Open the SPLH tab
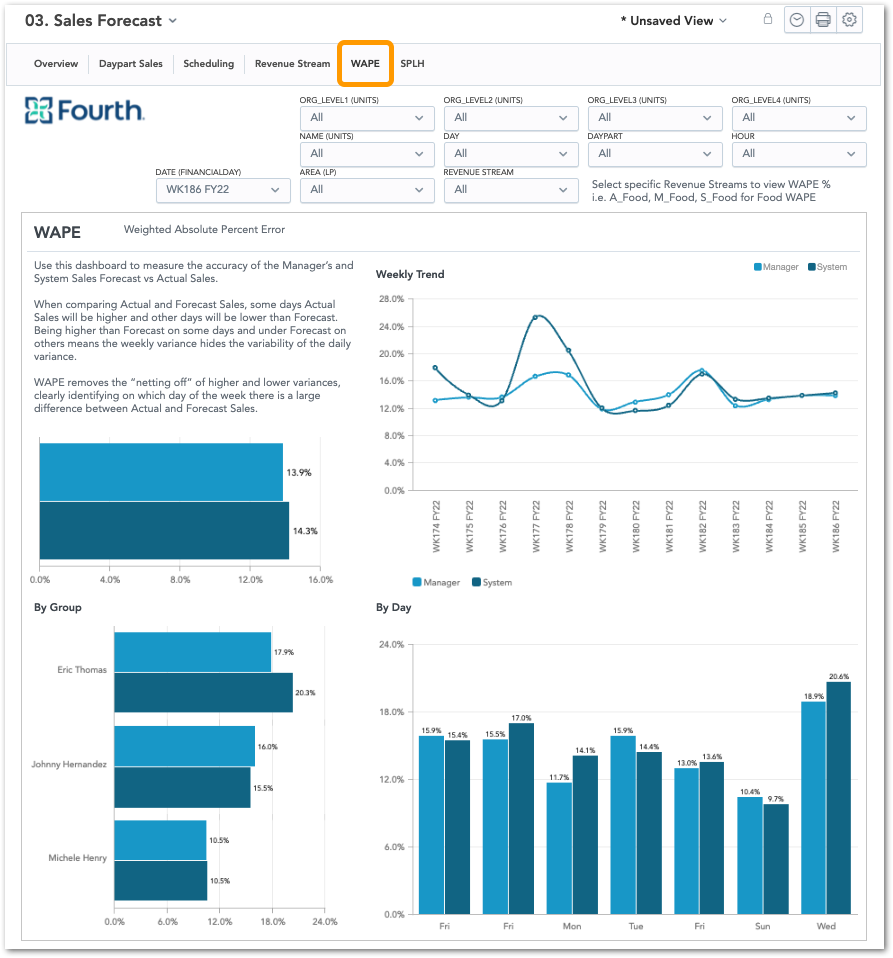 [x=412, y=64]
